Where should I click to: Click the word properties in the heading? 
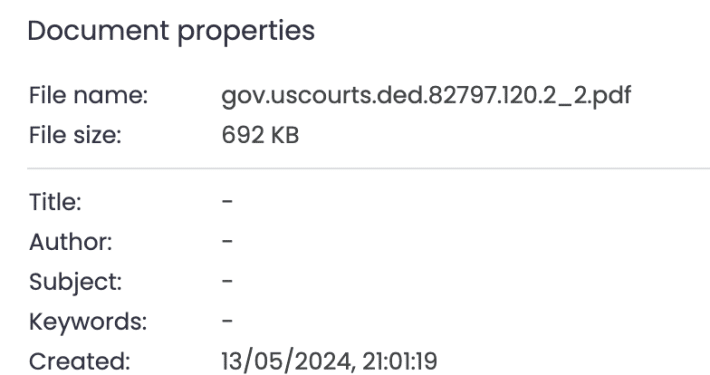tap(246, 33)
